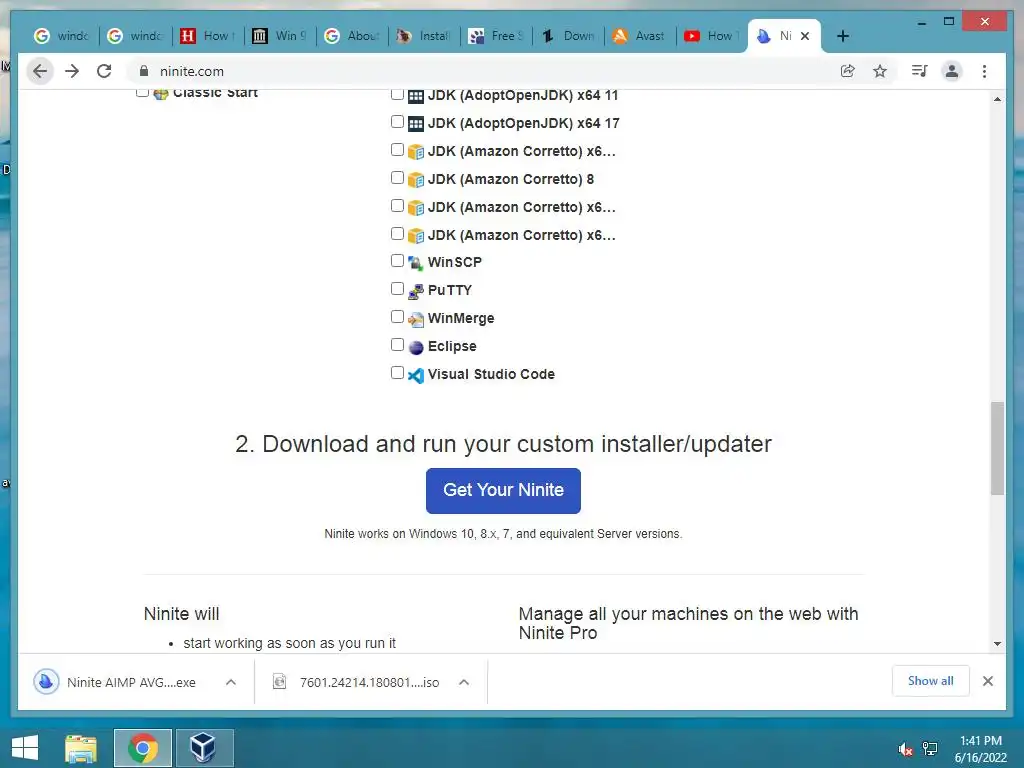Viewport: 1024px width, 768px height.
Task: Click the Visual Studio Code label
Action: pos(491,374)
